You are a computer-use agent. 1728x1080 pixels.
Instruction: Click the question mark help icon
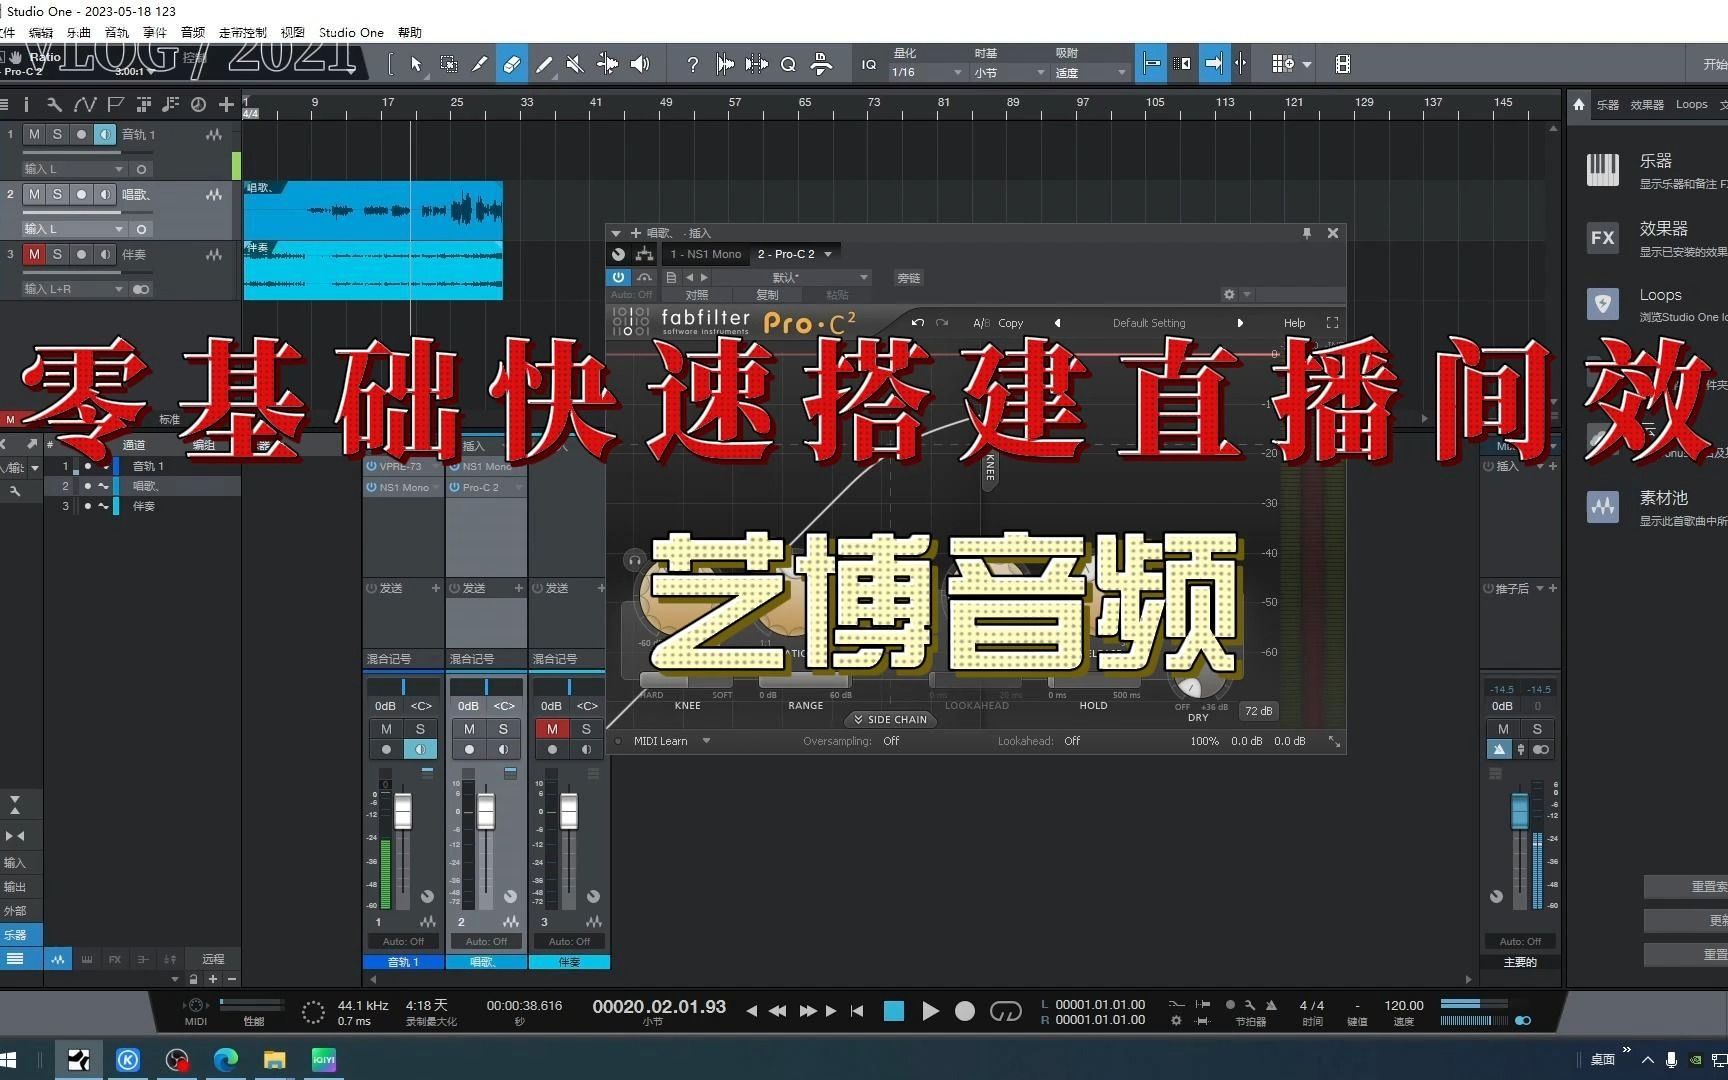click(x=692, y=64)
